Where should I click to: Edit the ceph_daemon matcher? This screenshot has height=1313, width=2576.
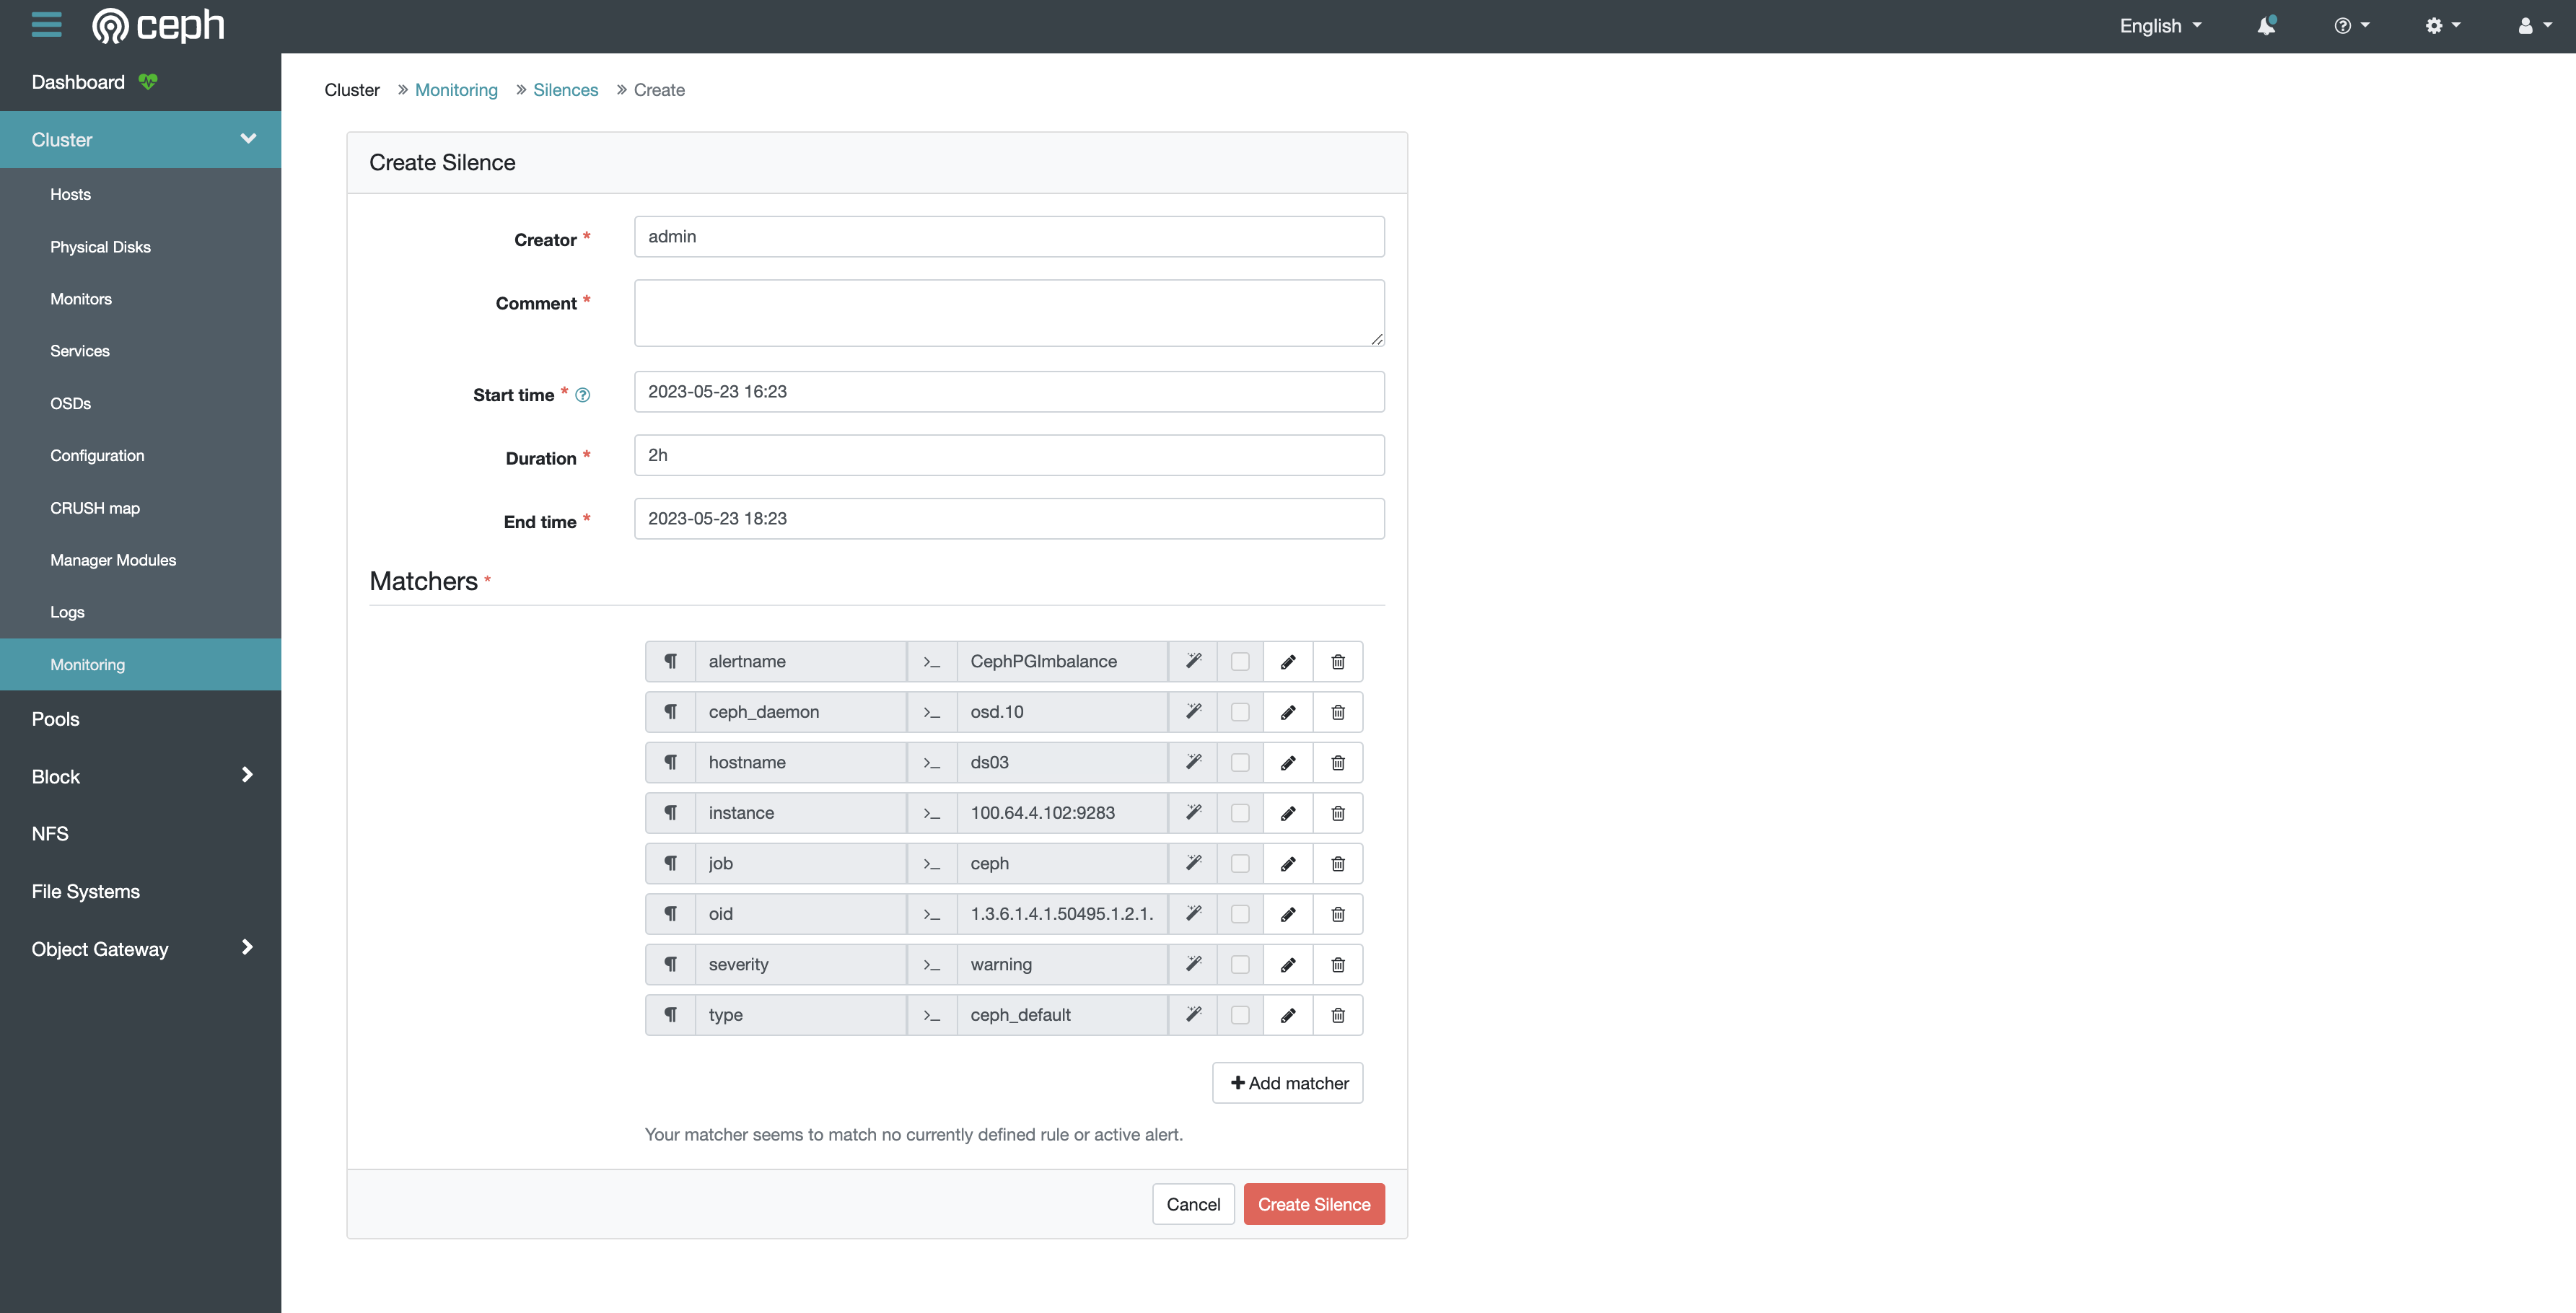pos(1288,712)
